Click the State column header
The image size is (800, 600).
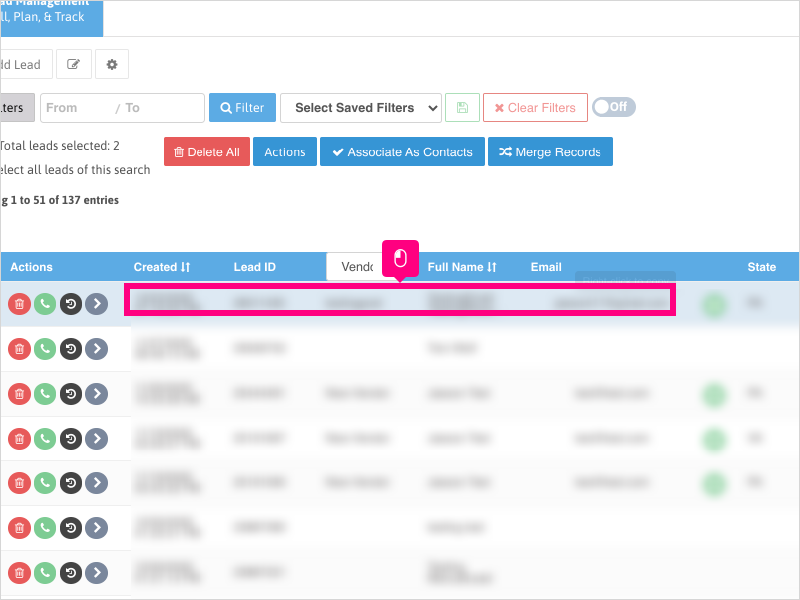(761, 267)
